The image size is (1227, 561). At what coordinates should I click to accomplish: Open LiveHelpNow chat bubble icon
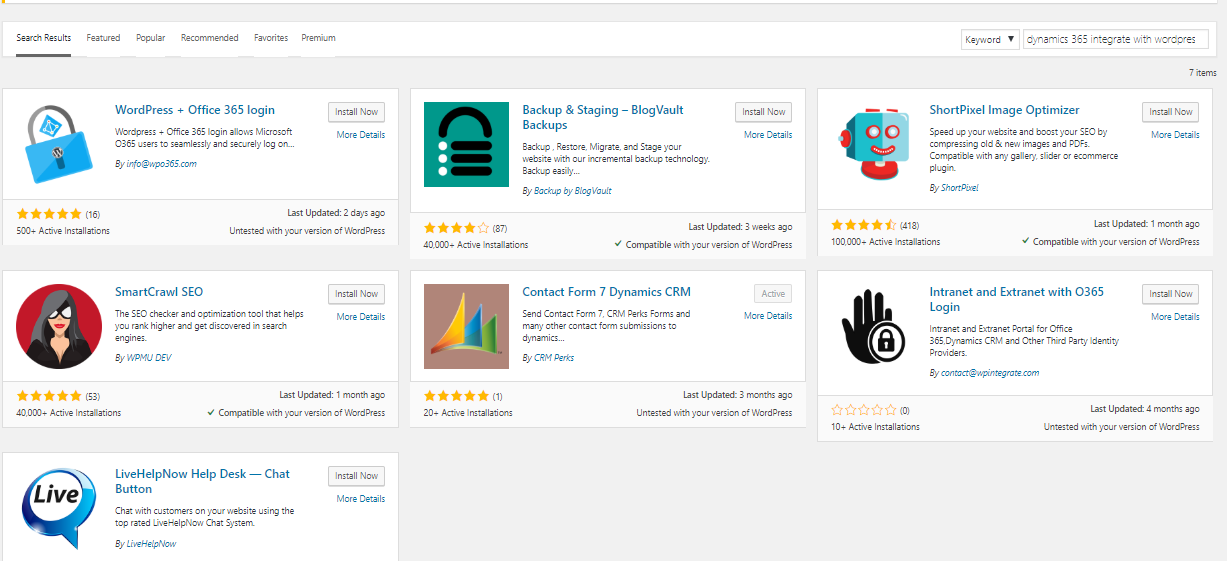tap(59, 508)
